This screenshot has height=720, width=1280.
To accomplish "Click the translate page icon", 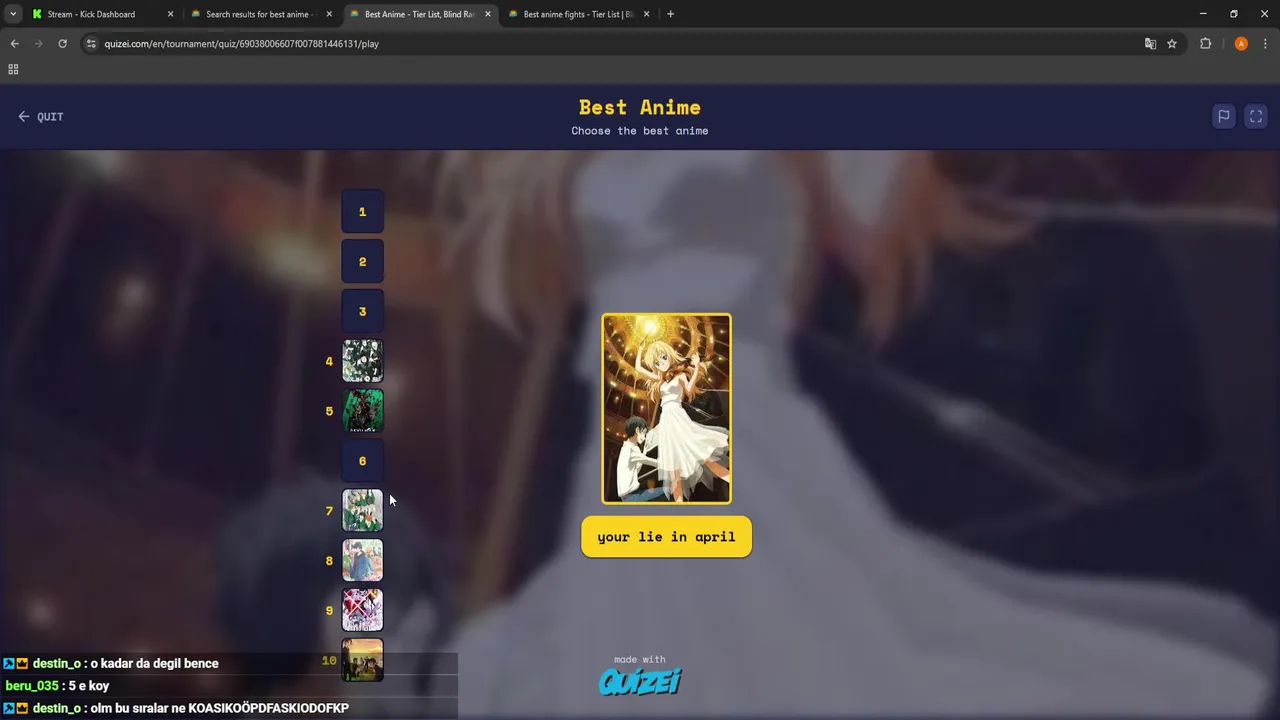I will pos(1150,44).
